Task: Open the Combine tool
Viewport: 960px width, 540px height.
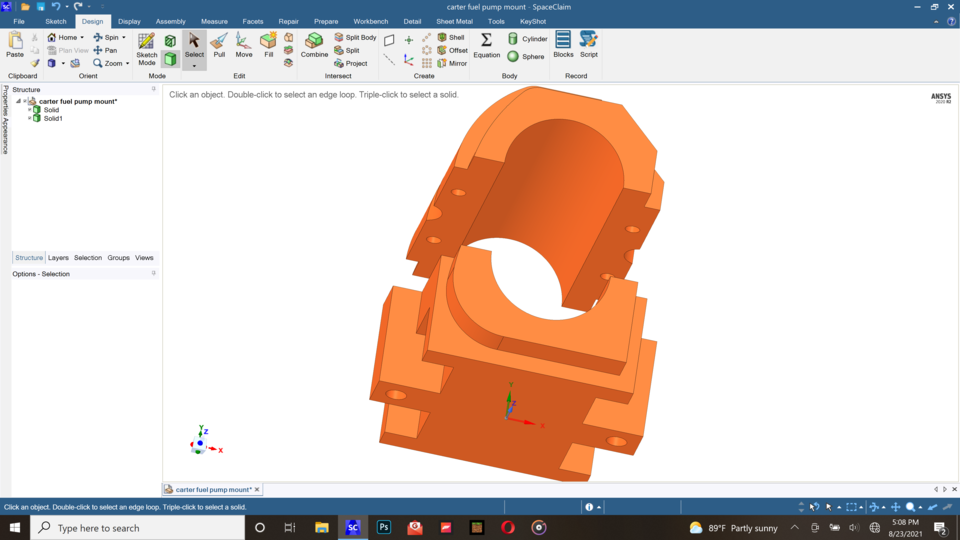Action: tap(314, 45)
